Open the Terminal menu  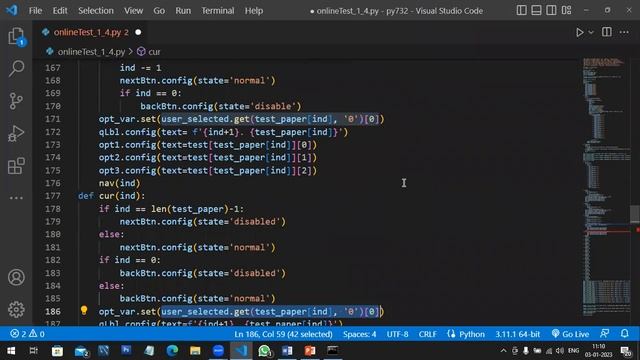tap(218, 11)
